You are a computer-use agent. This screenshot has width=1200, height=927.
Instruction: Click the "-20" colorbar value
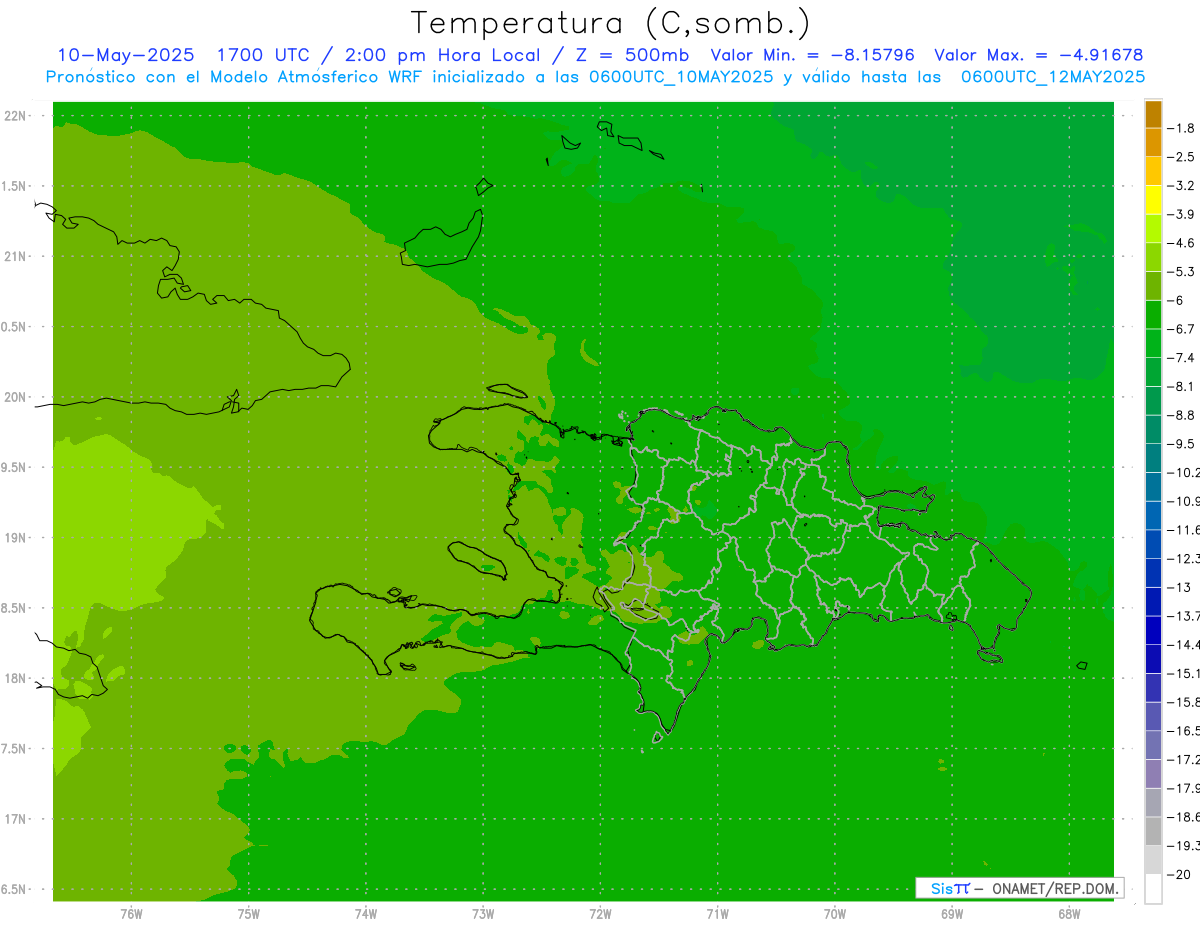point(1179,874)
